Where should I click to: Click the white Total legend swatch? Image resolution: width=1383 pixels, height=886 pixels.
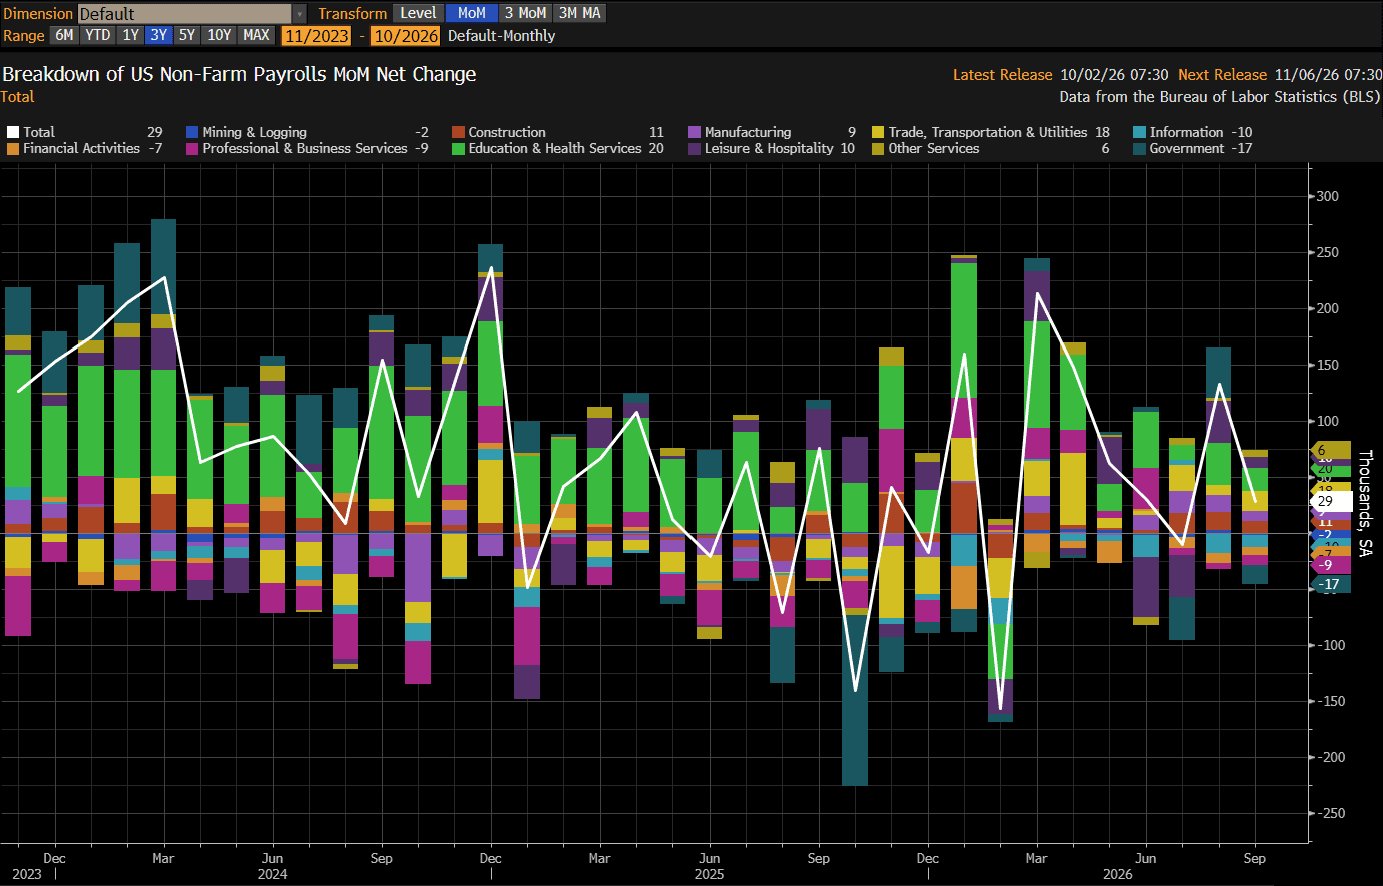coord(13,132)
